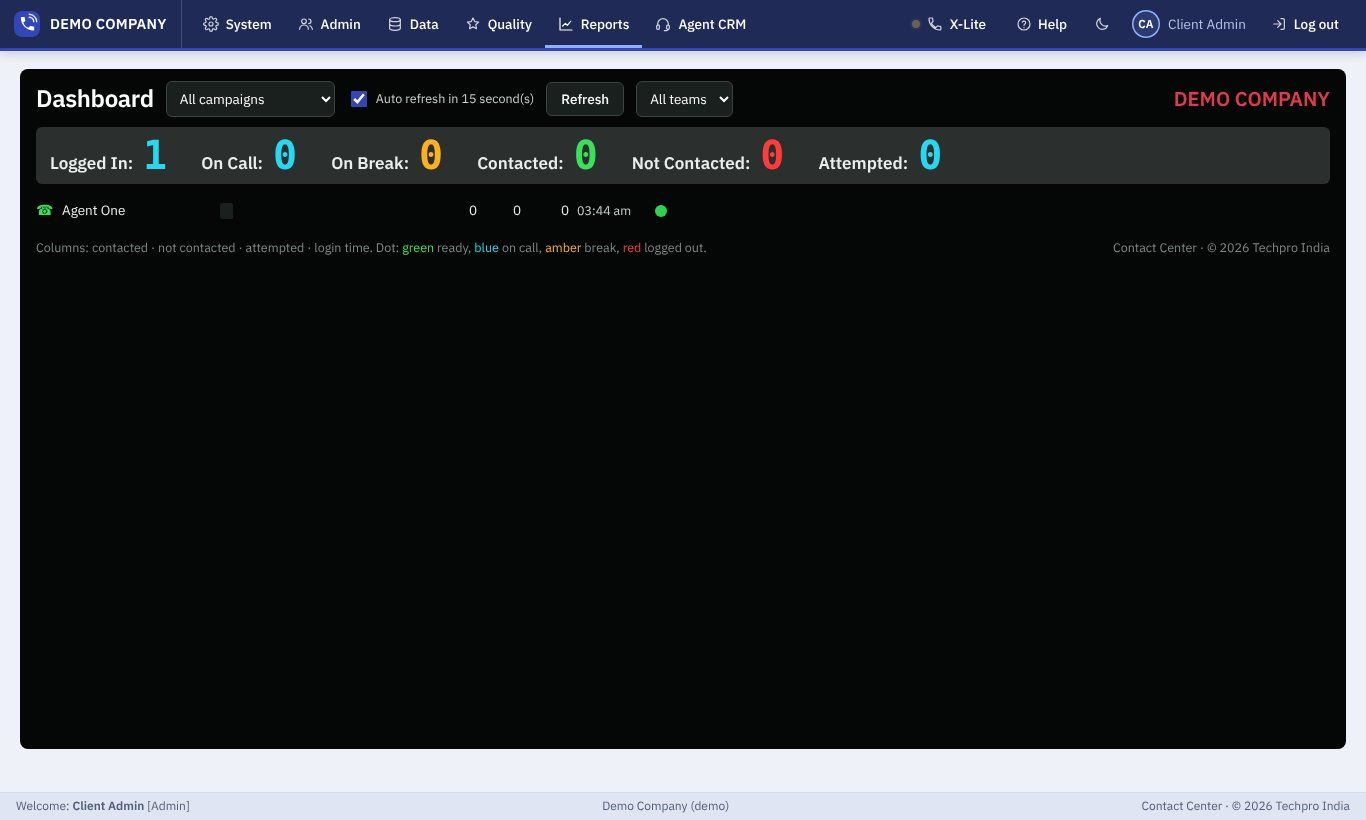Click the Refresh button

point(585,99)
